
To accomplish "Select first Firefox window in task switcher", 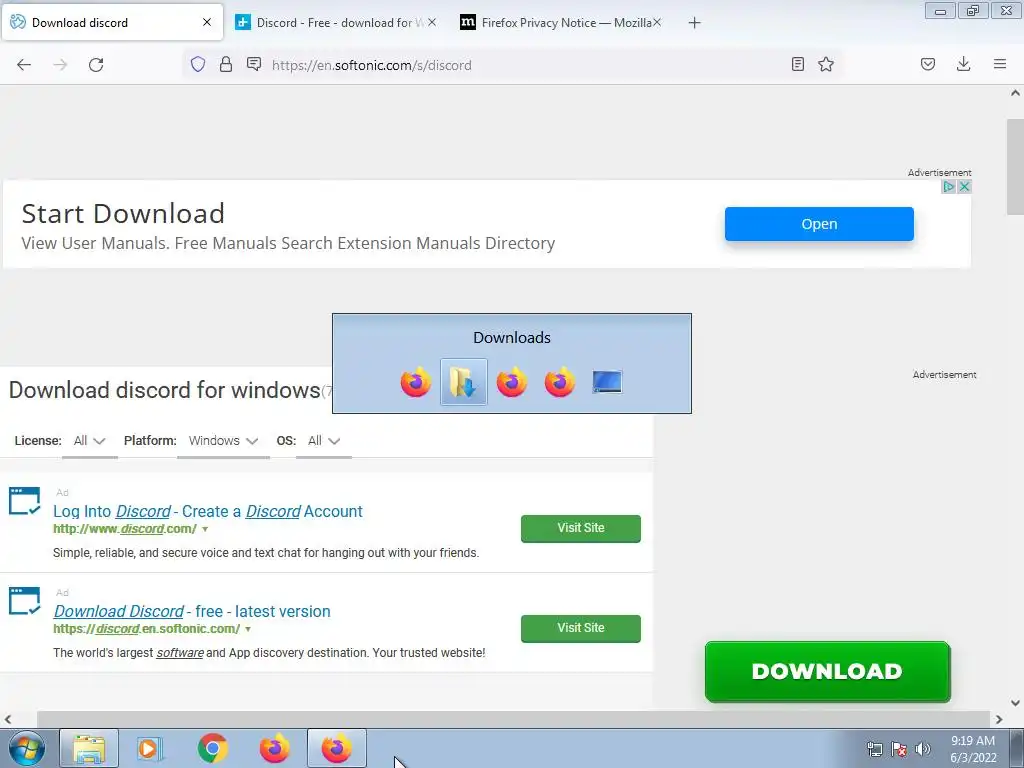I will coord(416,382).
